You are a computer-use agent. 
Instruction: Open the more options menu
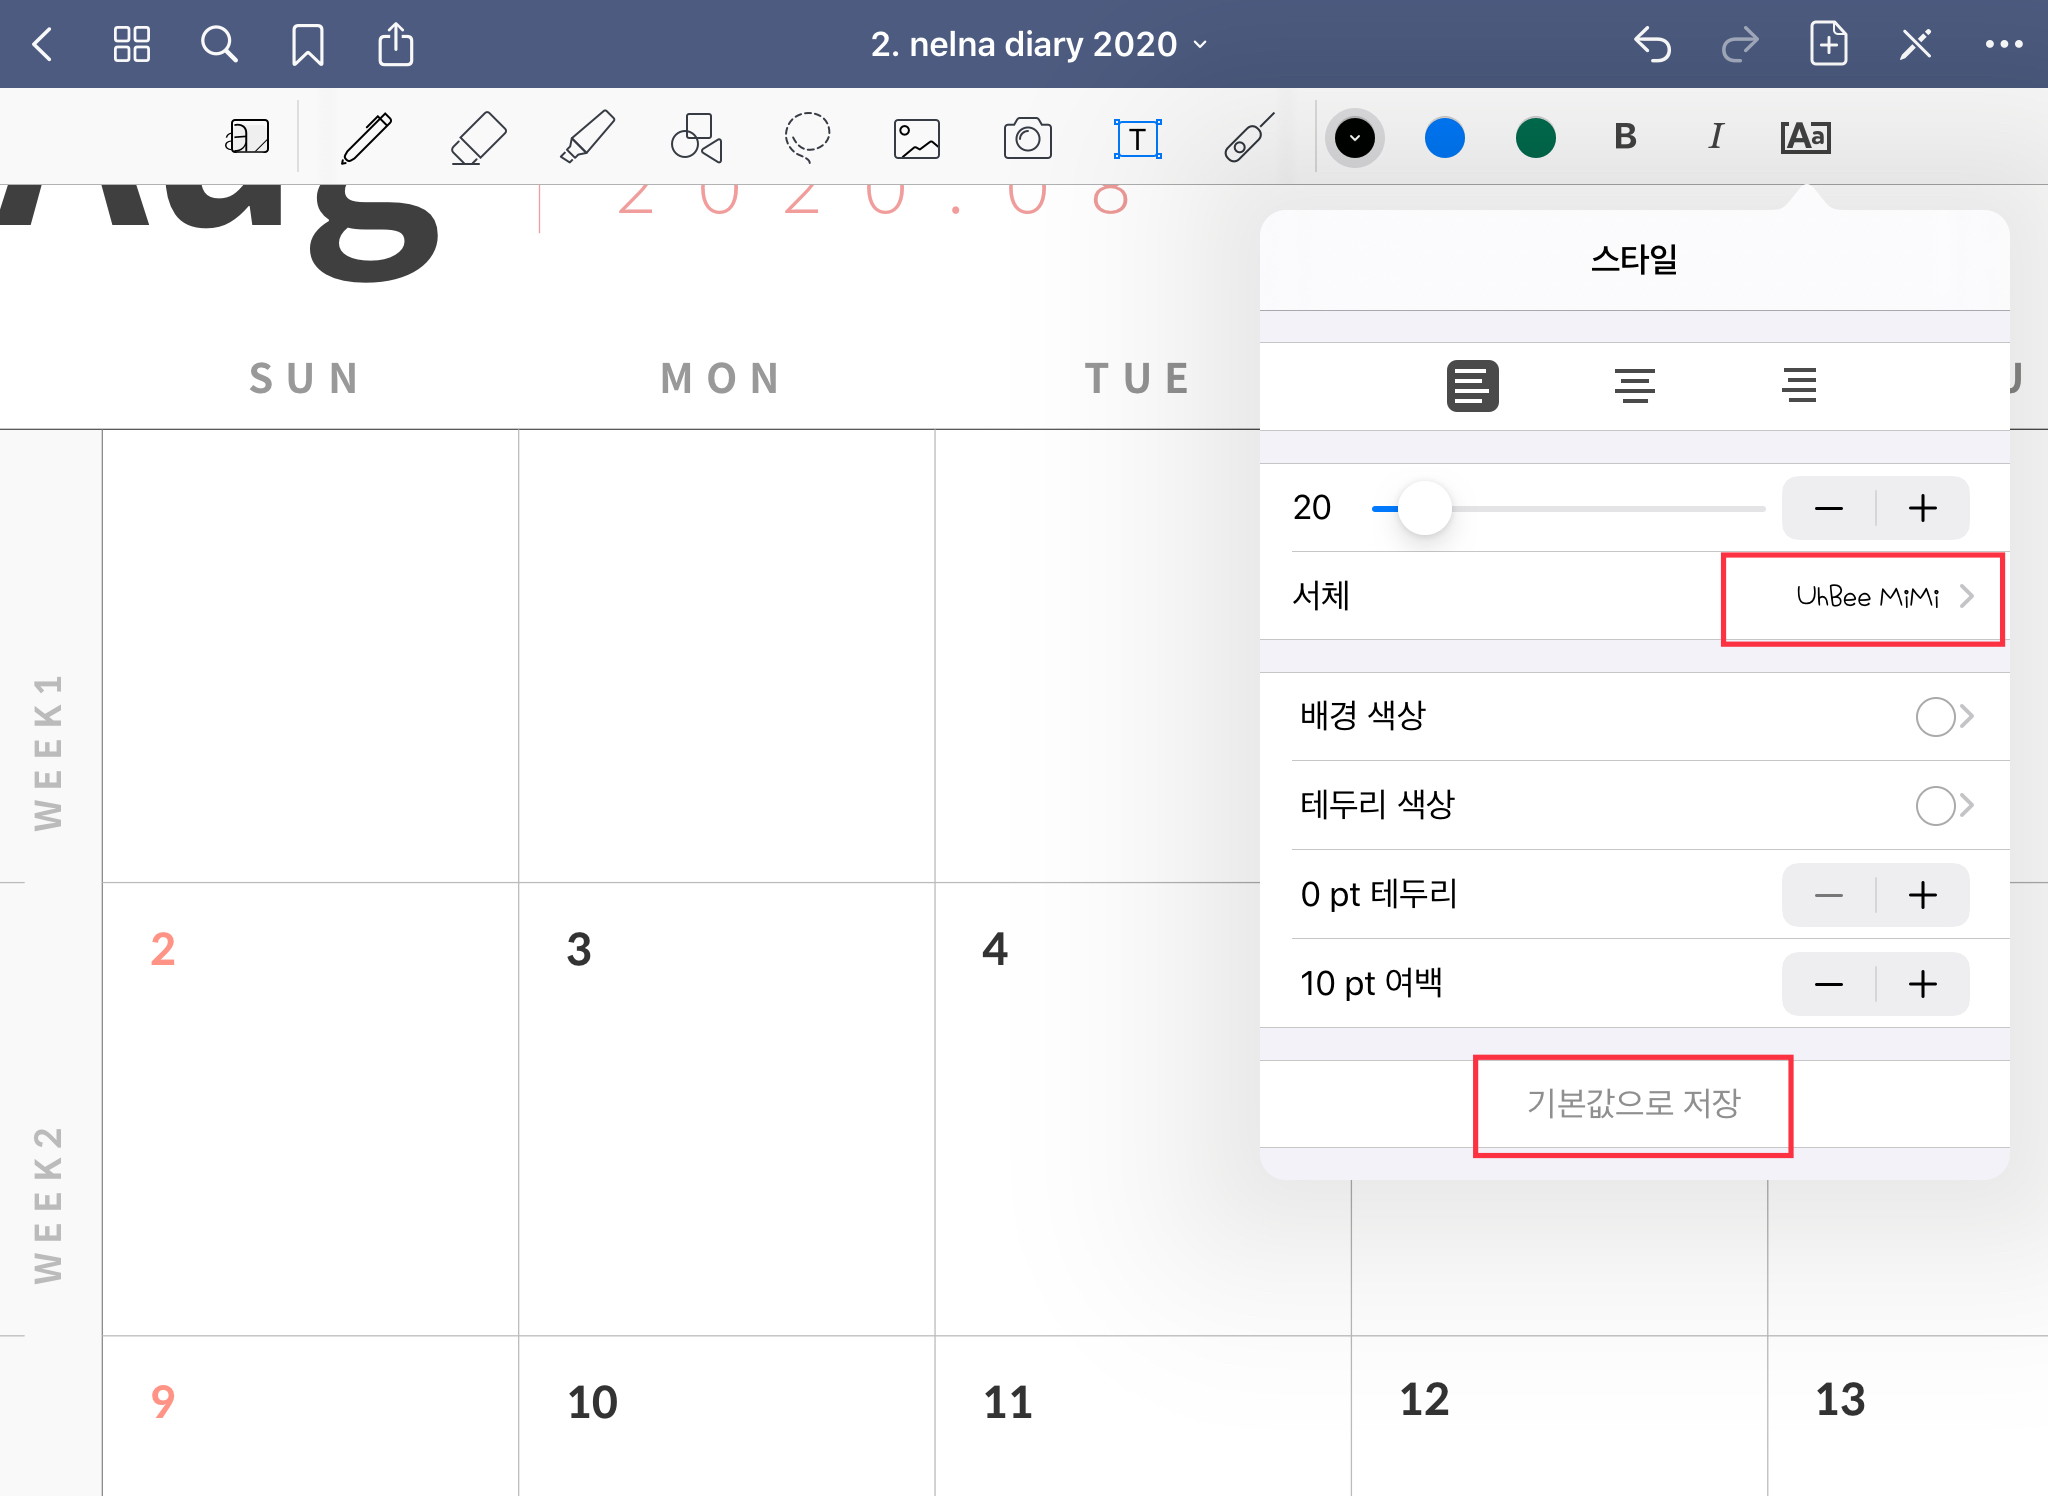click(x=2003, y=44)
